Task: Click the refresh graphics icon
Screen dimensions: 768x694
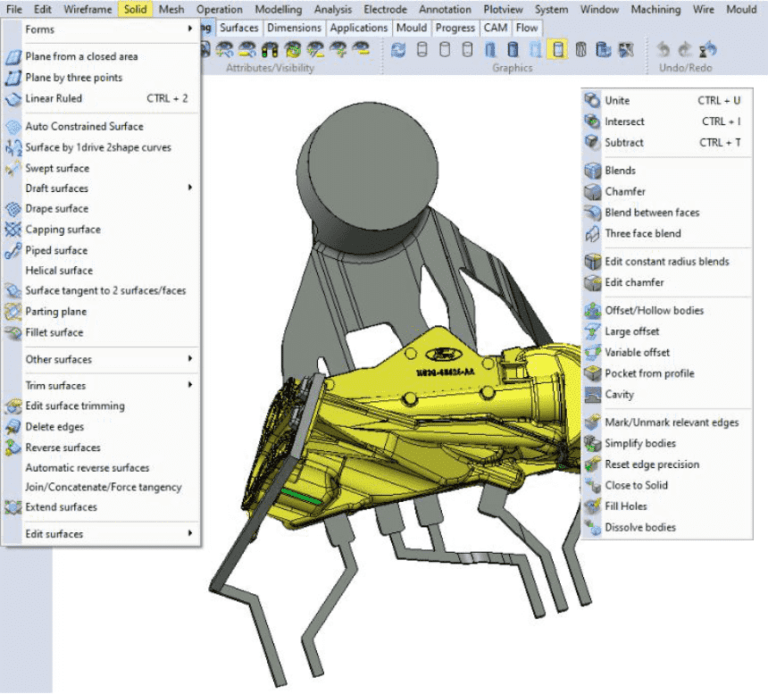Action: [398, 49]
